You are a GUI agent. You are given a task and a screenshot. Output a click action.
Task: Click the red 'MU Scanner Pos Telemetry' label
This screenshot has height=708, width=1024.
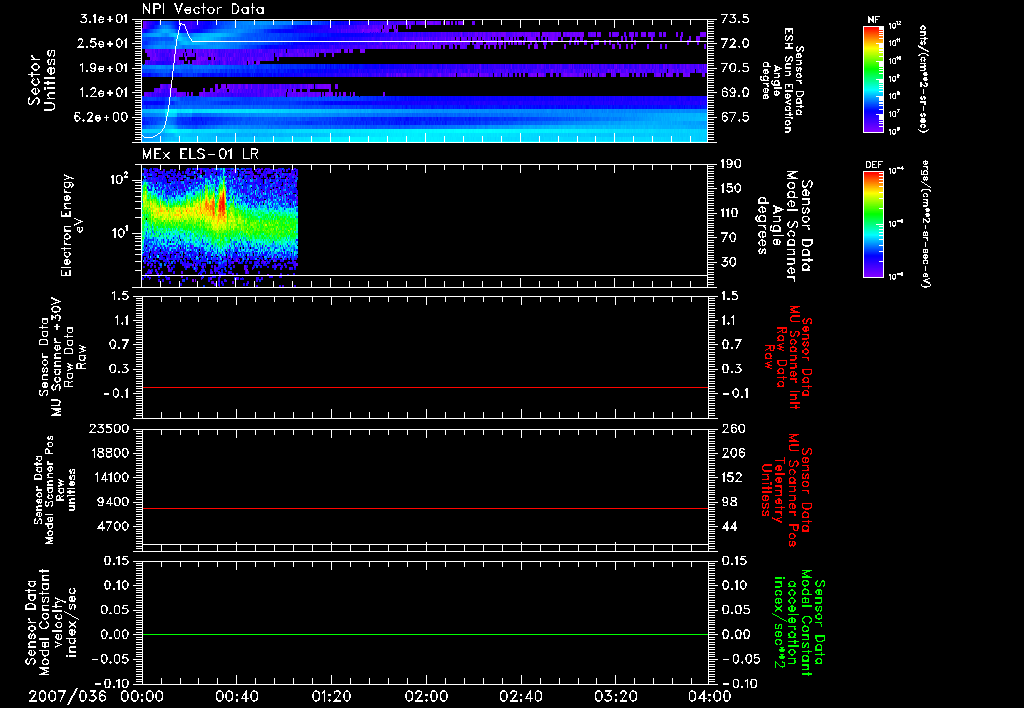785,490
